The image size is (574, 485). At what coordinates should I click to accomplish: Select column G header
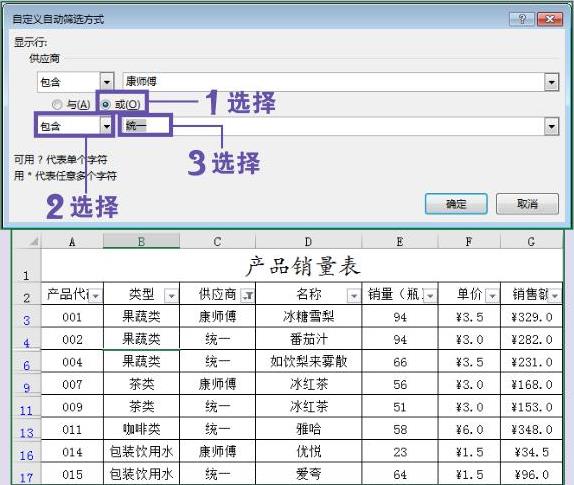[x=531, y=241]
